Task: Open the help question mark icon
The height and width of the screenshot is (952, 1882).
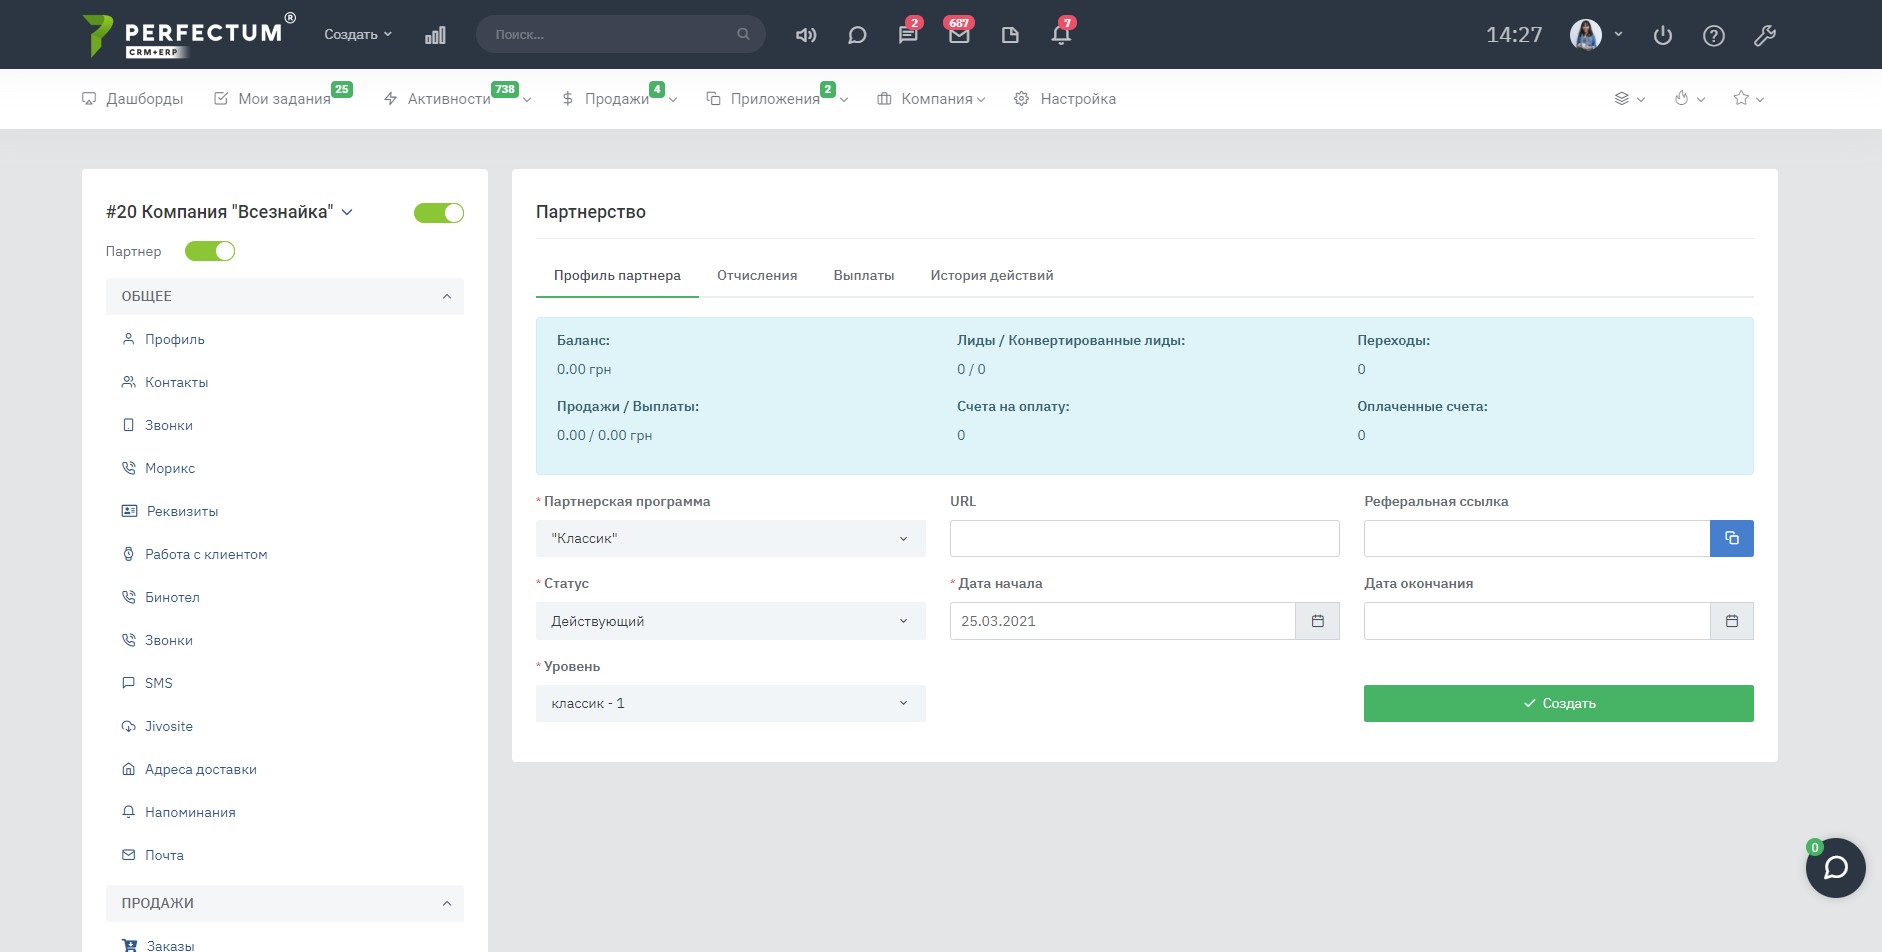Action: 1713,36
